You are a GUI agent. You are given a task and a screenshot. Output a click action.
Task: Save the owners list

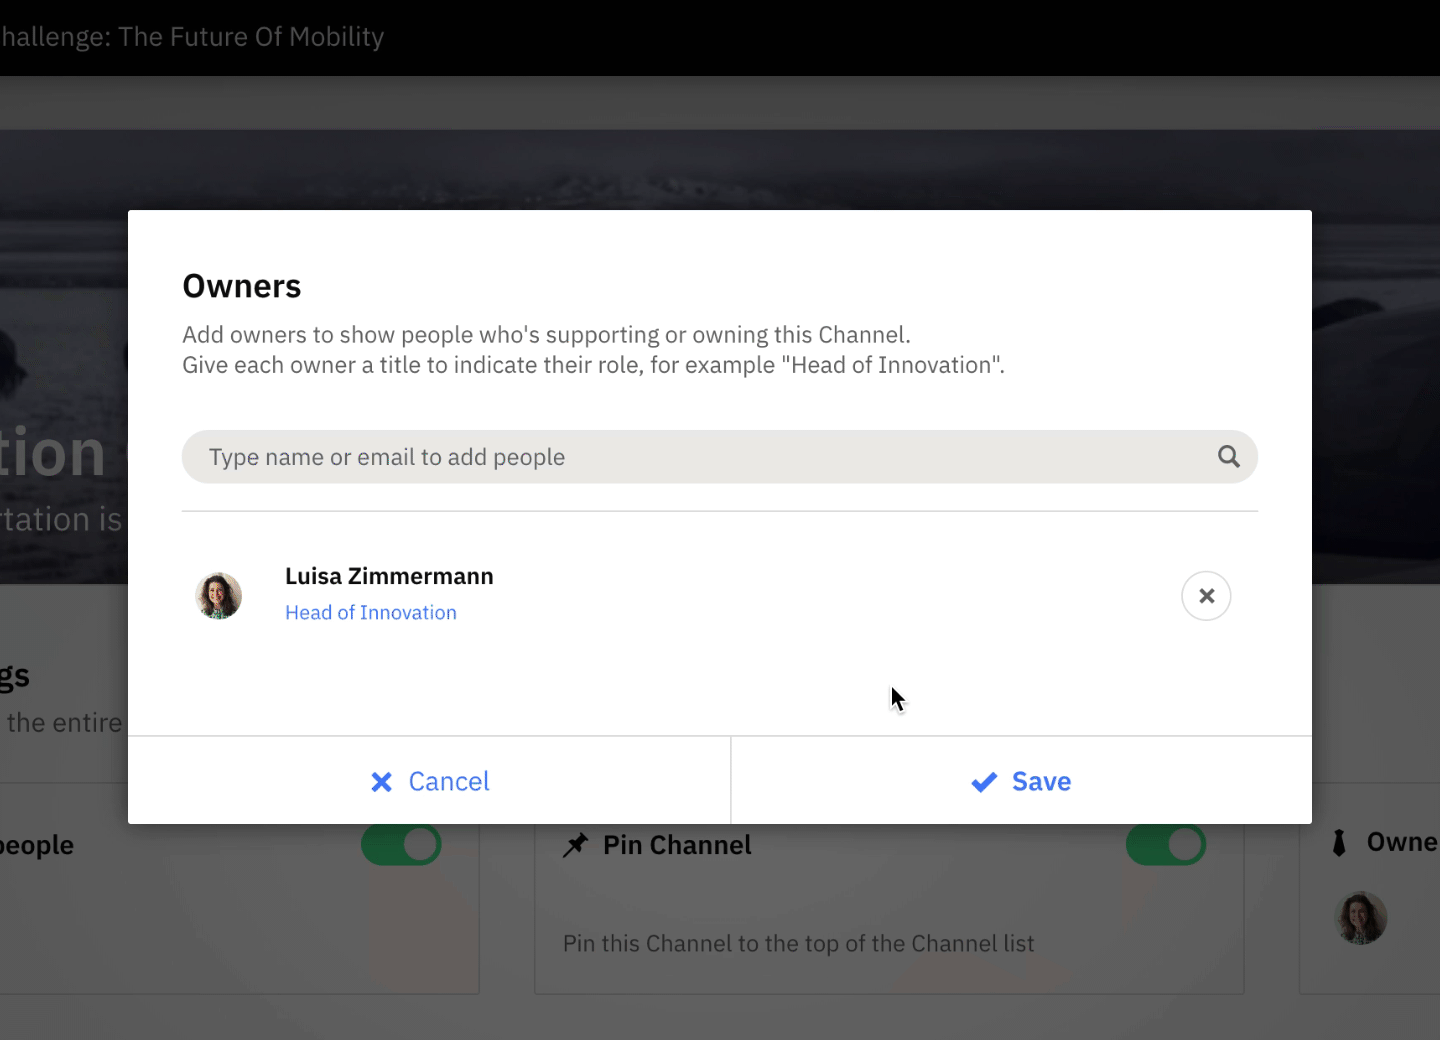[1021, 781]
